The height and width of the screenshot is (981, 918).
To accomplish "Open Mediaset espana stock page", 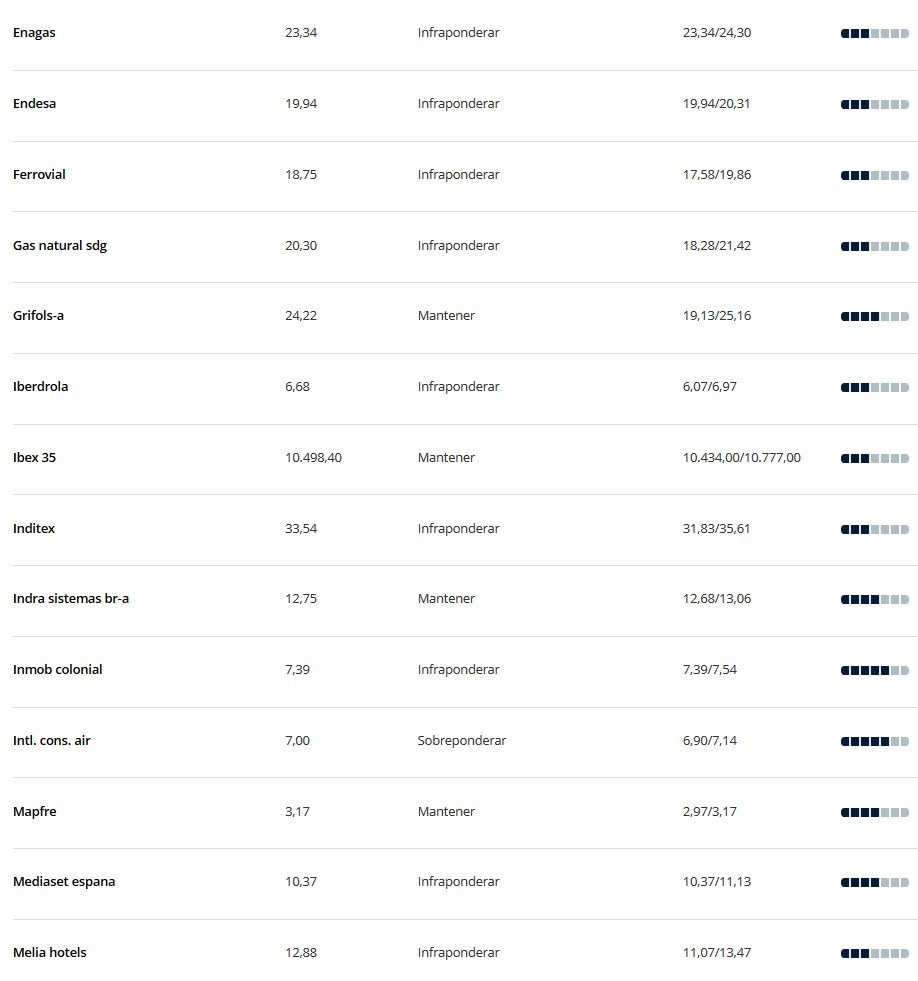I will [x=64, y=882].
